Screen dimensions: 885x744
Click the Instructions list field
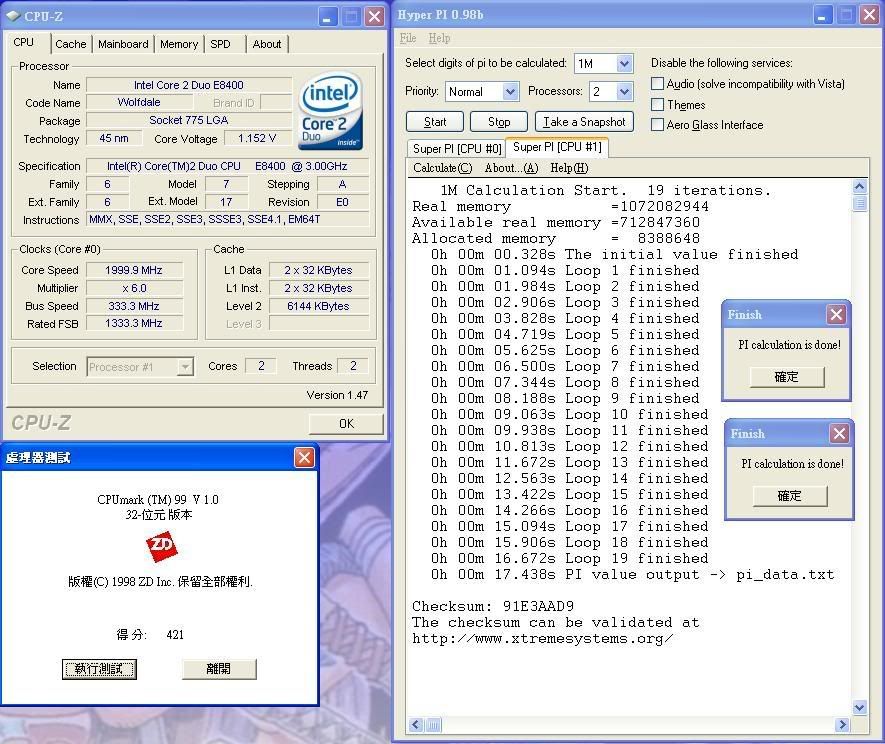coord(228,219)
